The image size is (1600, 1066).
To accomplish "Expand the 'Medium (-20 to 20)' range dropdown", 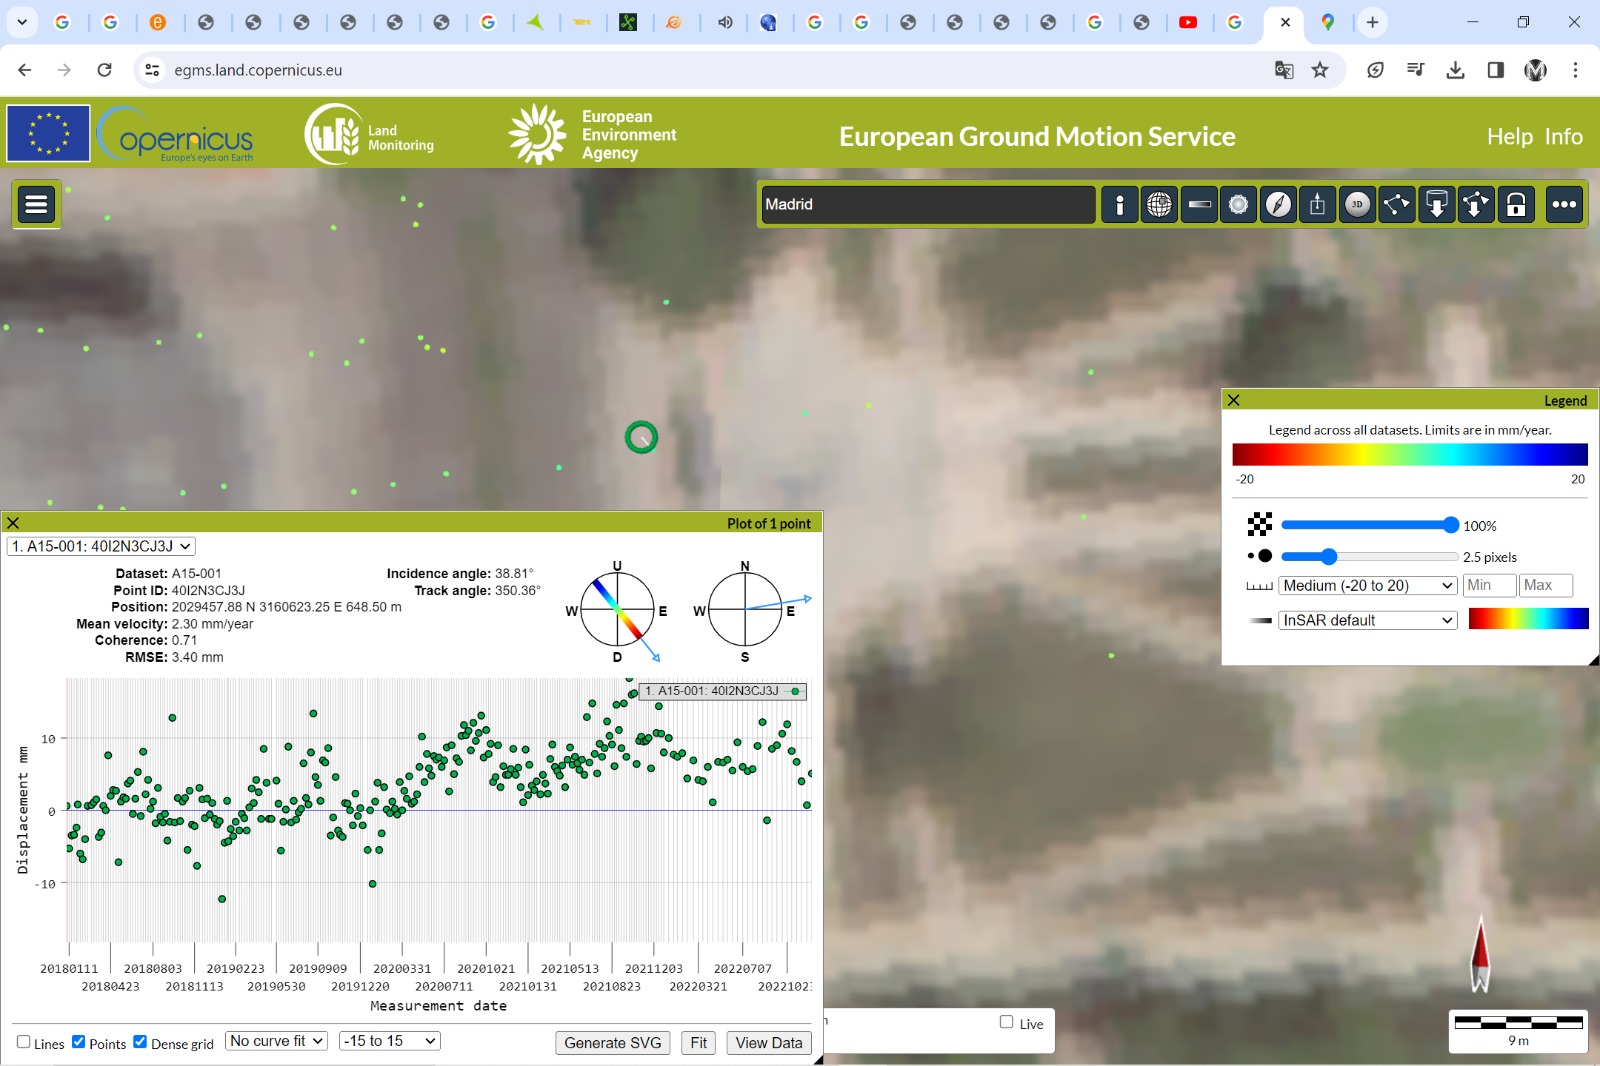I will [1367, 586].
